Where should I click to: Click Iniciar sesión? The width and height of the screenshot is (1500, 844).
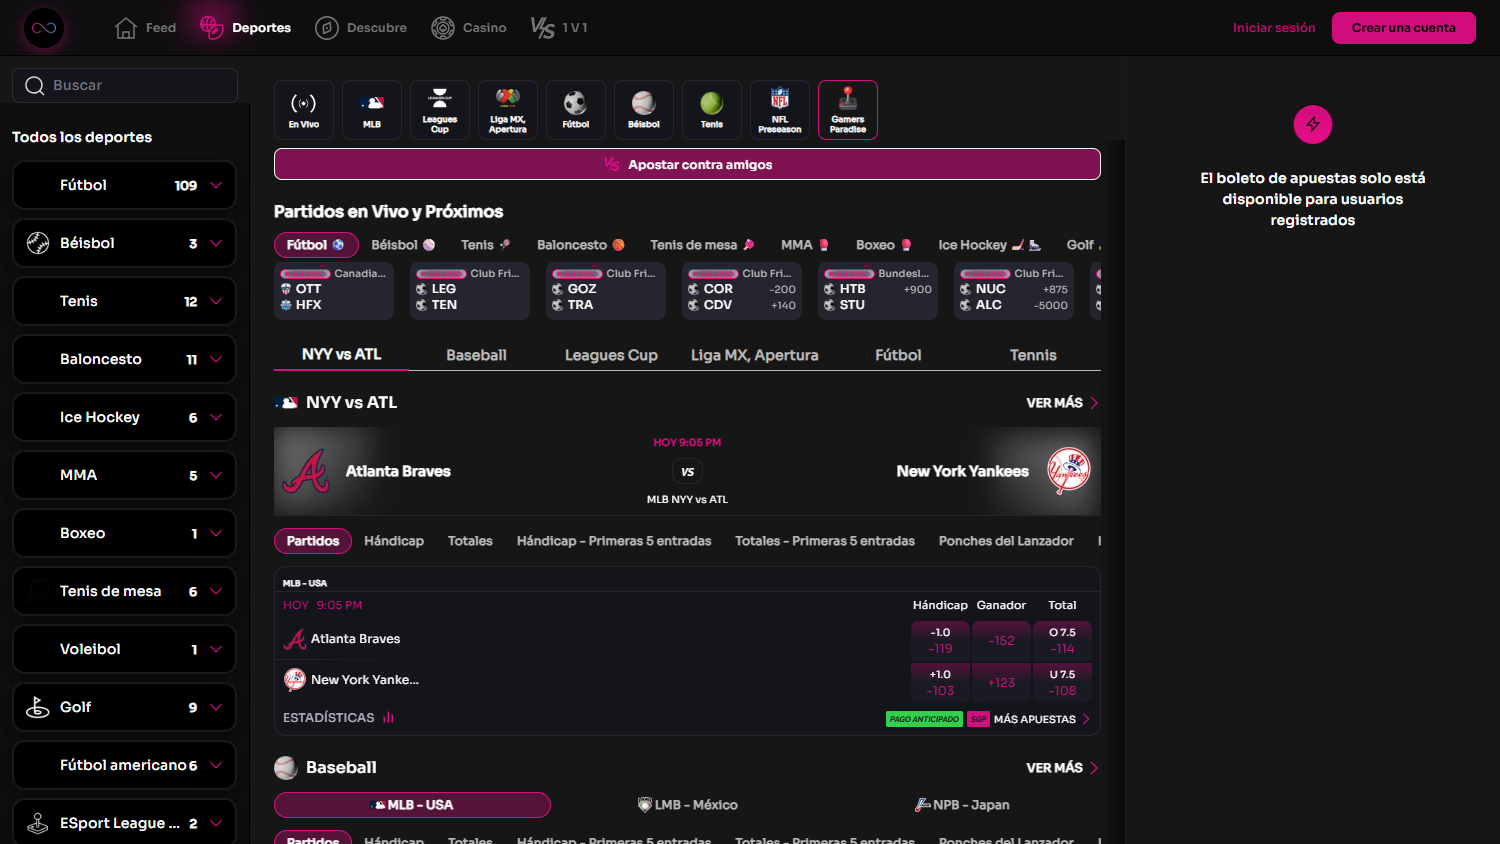coord(1274,28)
